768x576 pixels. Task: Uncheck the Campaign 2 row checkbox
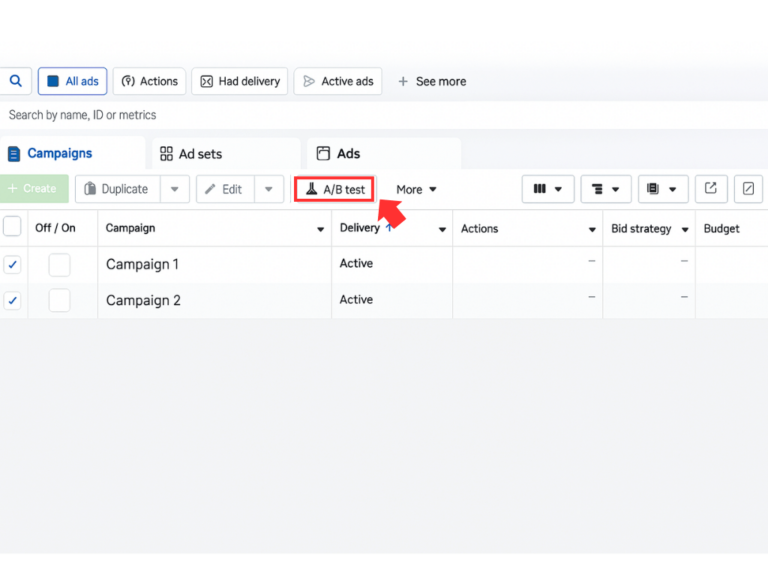(x=12, y=300)
